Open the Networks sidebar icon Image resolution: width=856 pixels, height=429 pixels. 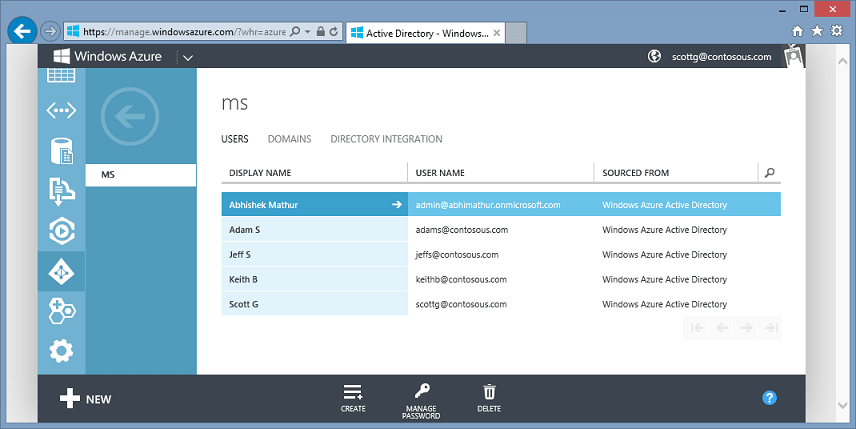click(61, 111)
